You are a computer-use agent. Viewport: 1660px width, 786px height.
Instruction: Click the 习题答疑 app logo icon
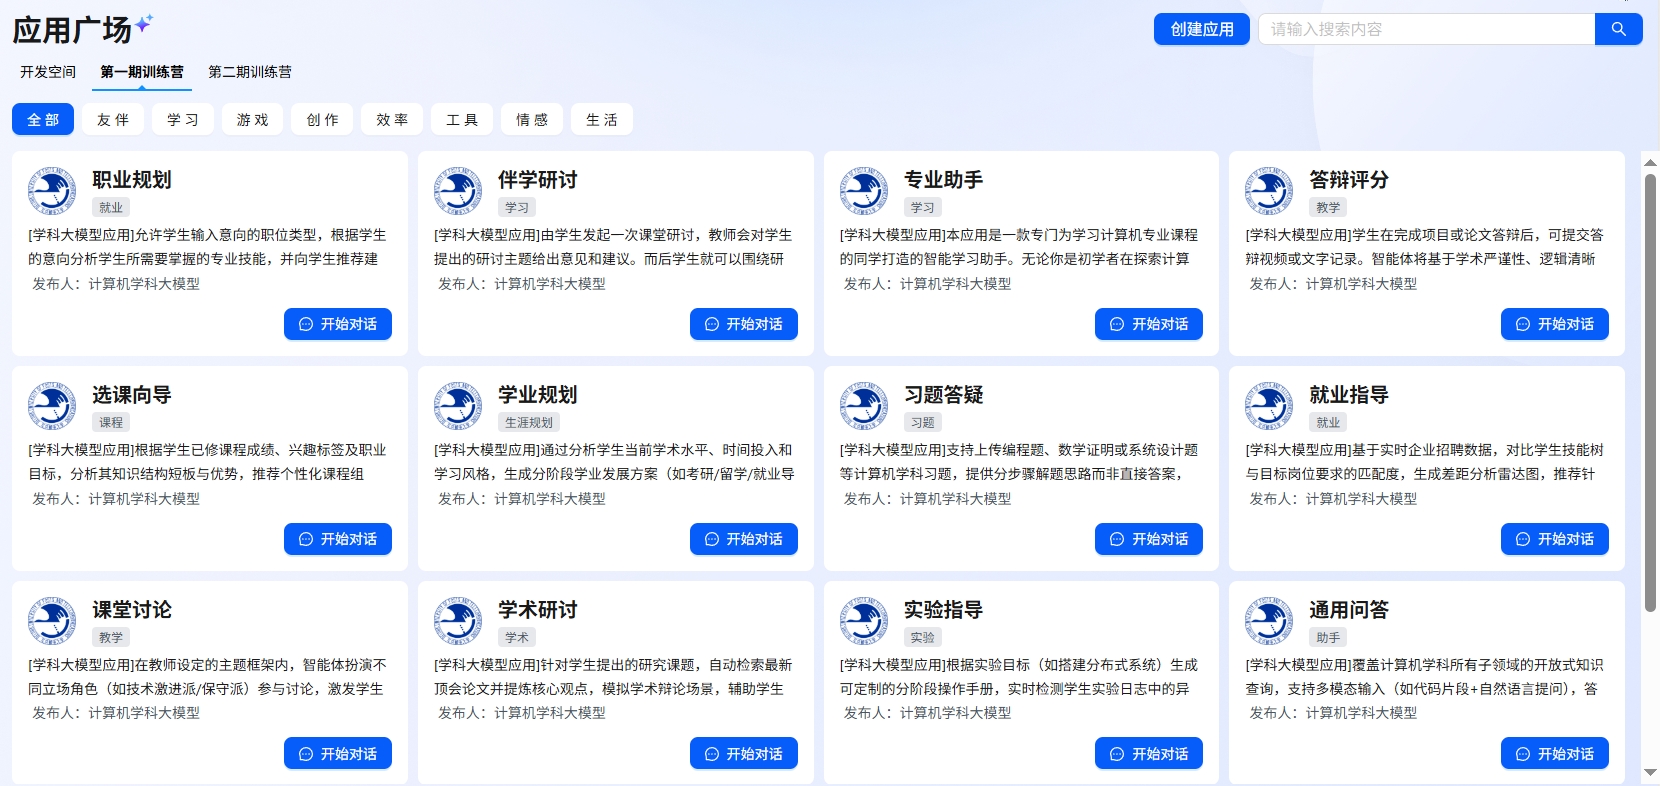tap(864, 406)
